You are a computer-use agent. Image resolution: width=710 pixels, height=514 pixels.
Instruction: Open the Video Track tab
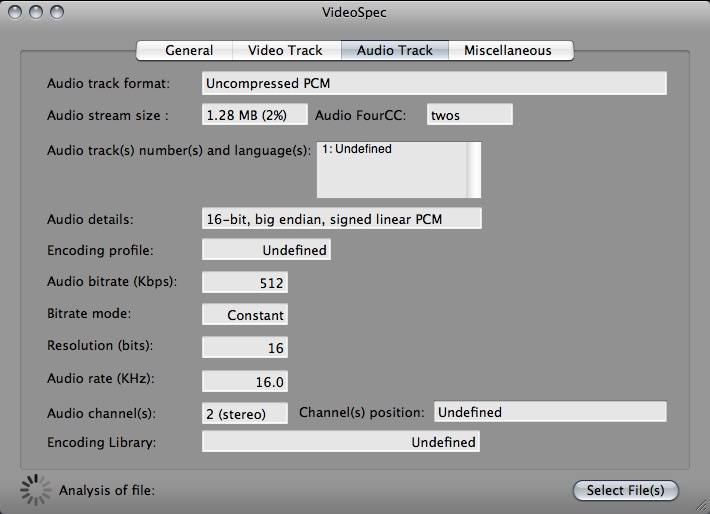(x=285, y=50)
